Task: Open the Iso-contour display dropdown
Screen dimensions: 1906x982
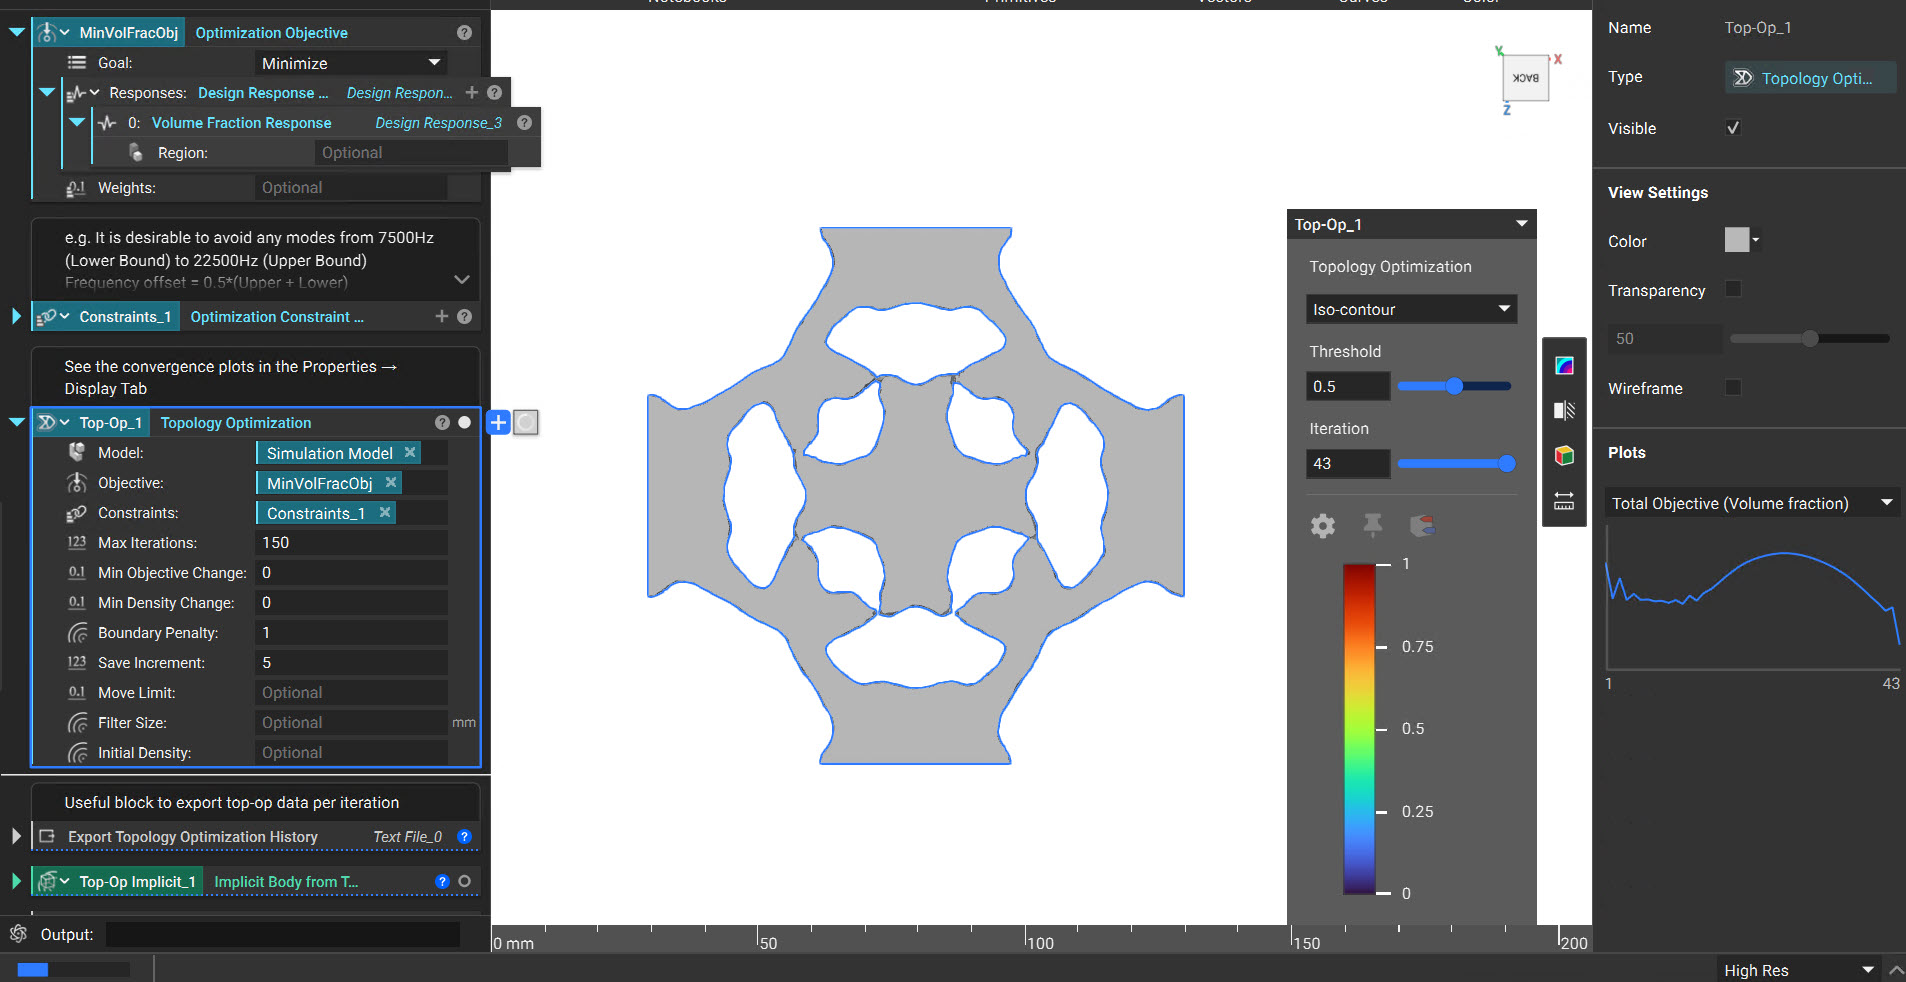Action: coord(1411,309)
